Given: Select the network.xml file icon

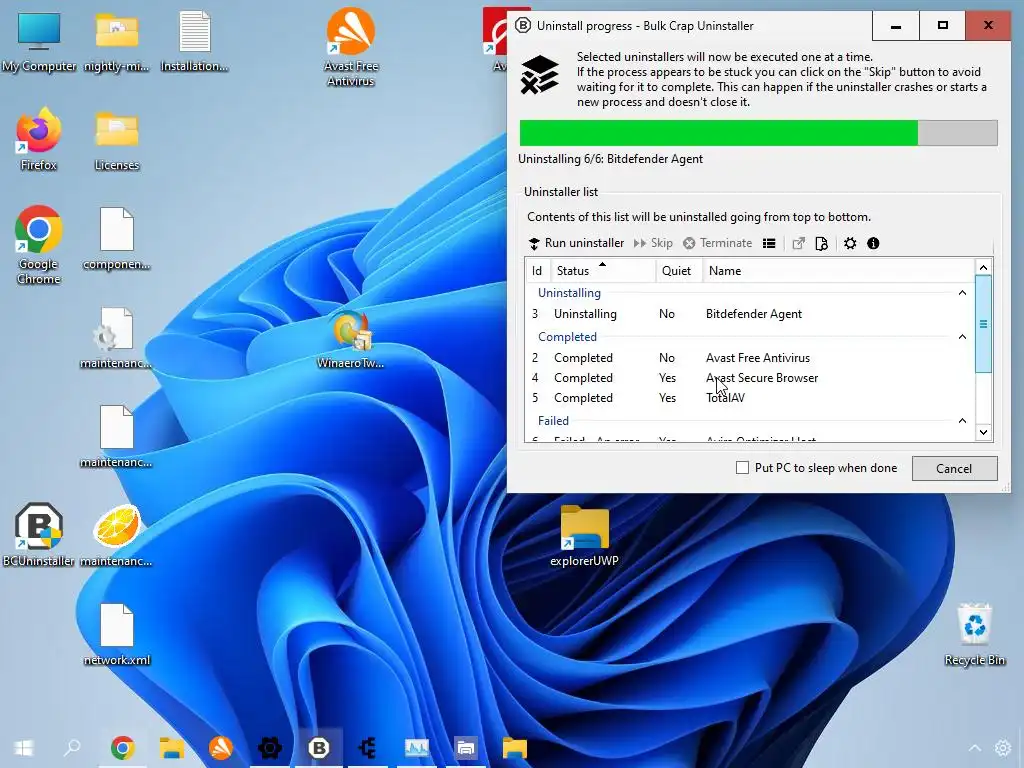Looking at the screenshot, I should (117, 633).
